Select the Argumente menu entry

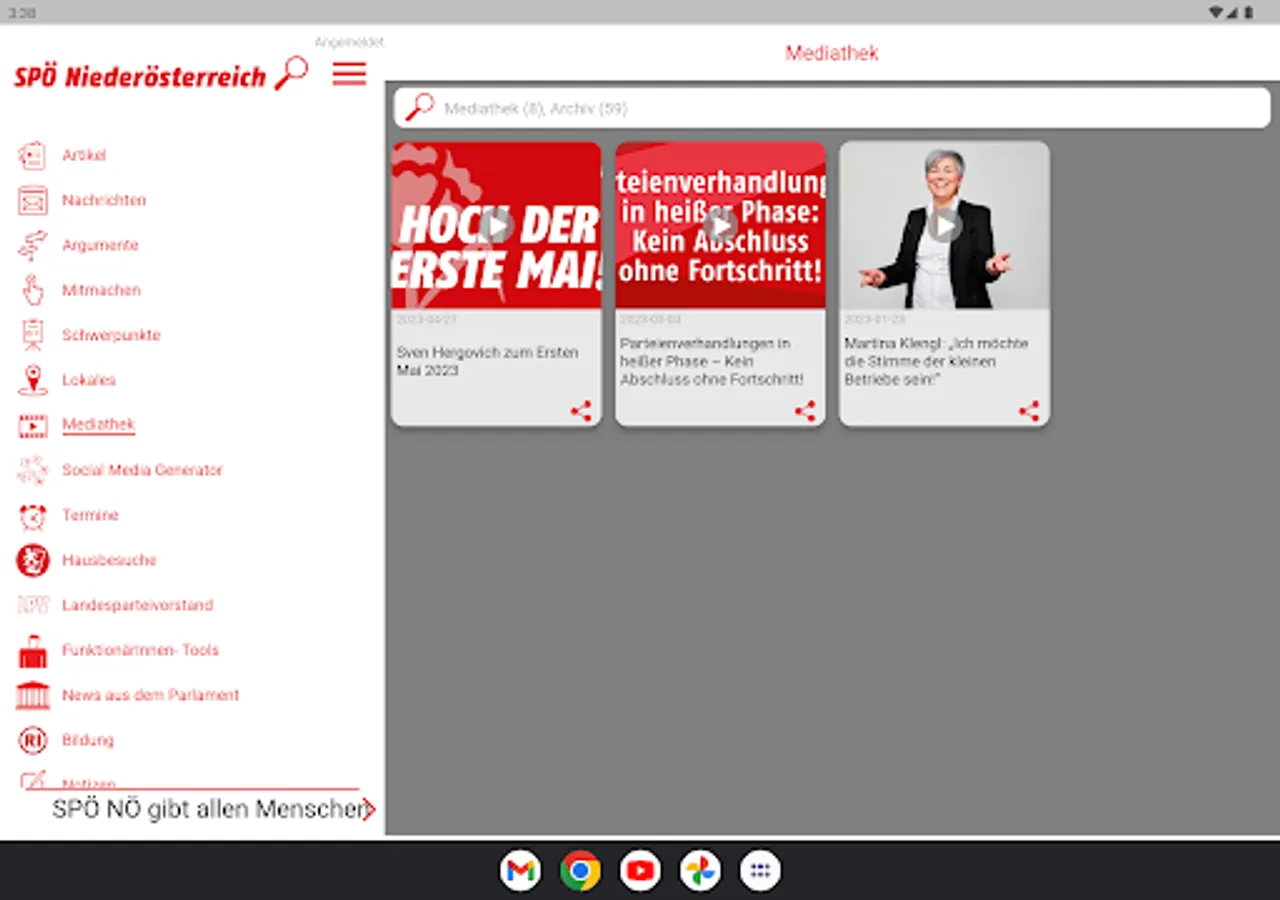click(100, 245)
